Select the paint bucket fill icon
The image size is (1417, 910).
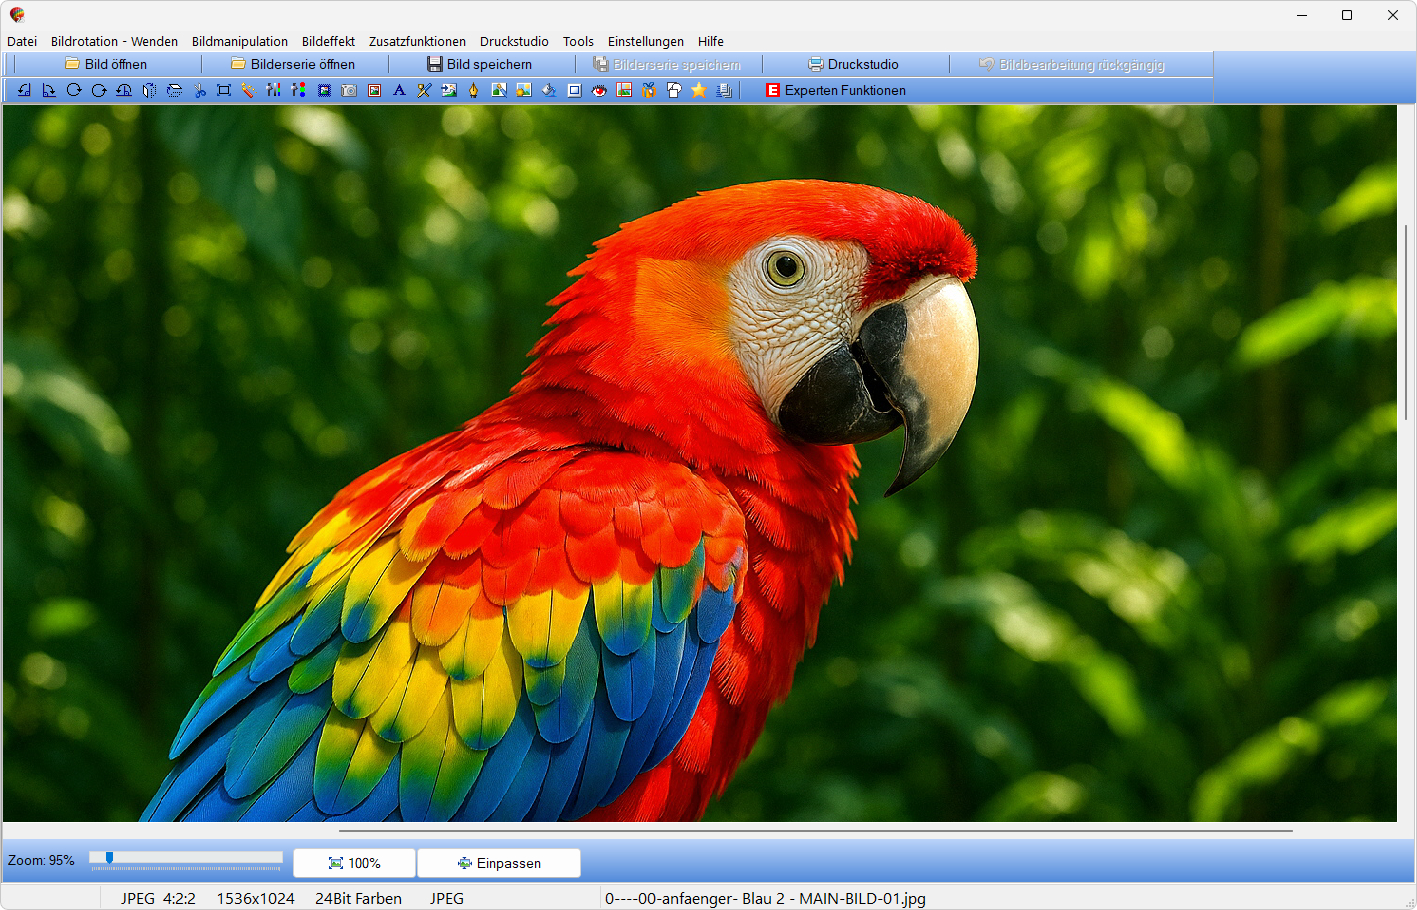click(549, 90)
